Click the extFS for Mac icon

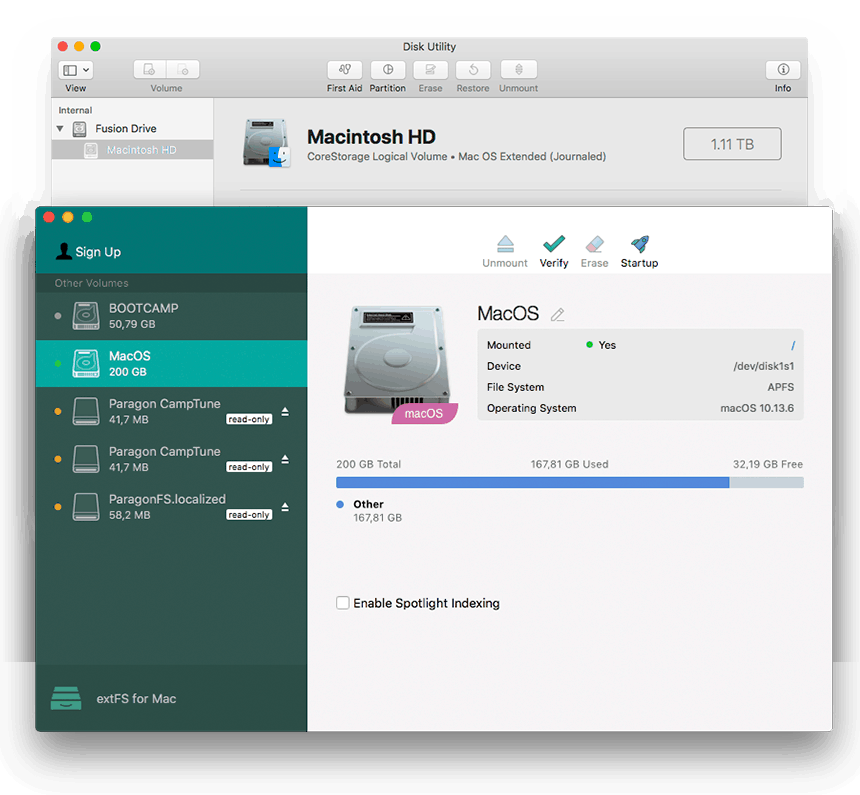pos(67,698)
